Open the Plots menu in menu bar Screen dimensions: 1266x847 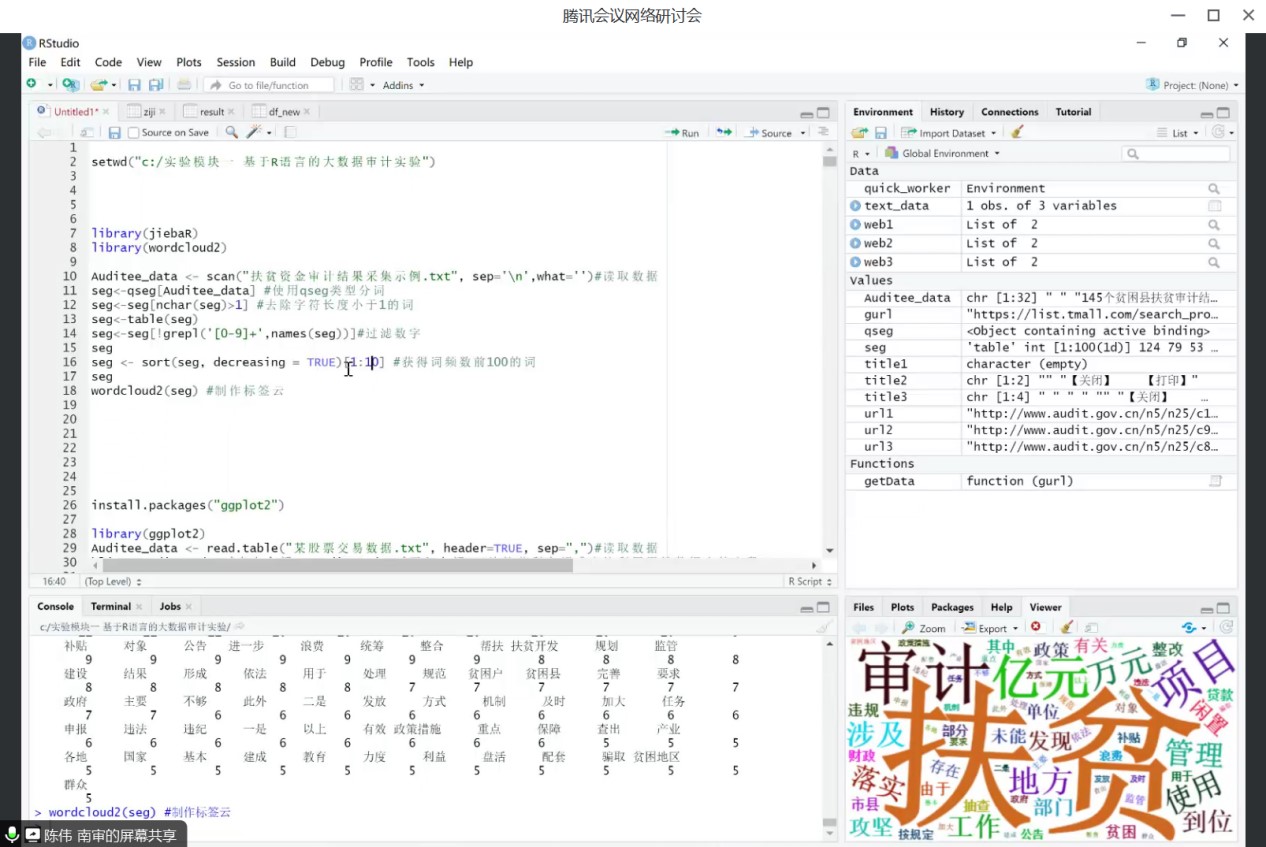(188, 62)
